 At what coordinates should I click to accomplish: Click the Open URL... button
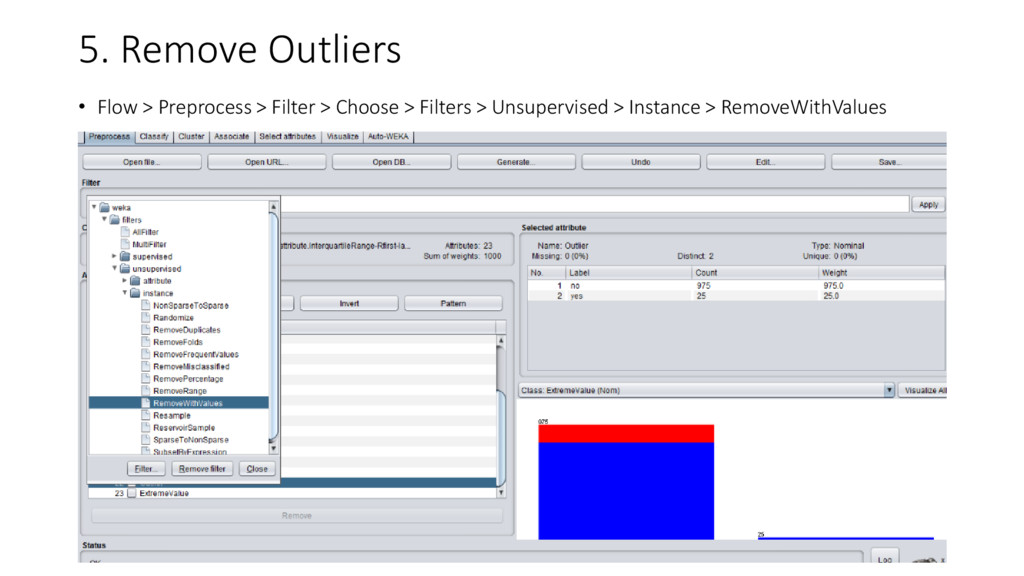coord(266,162)
